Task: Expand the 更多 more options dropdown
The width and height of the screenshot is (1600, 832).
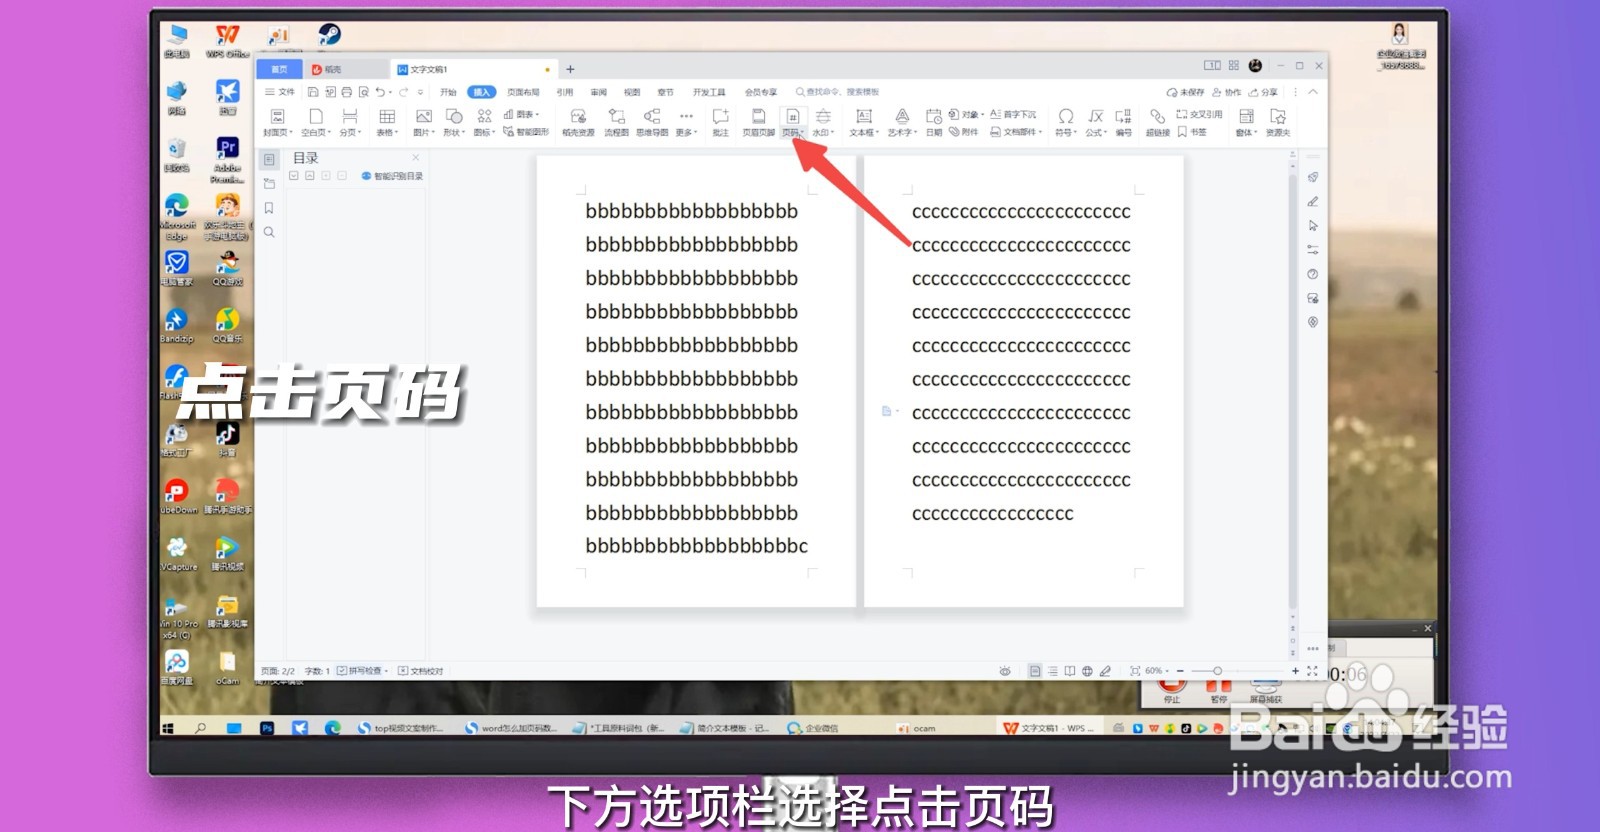Action: click(x=686, y=122)
